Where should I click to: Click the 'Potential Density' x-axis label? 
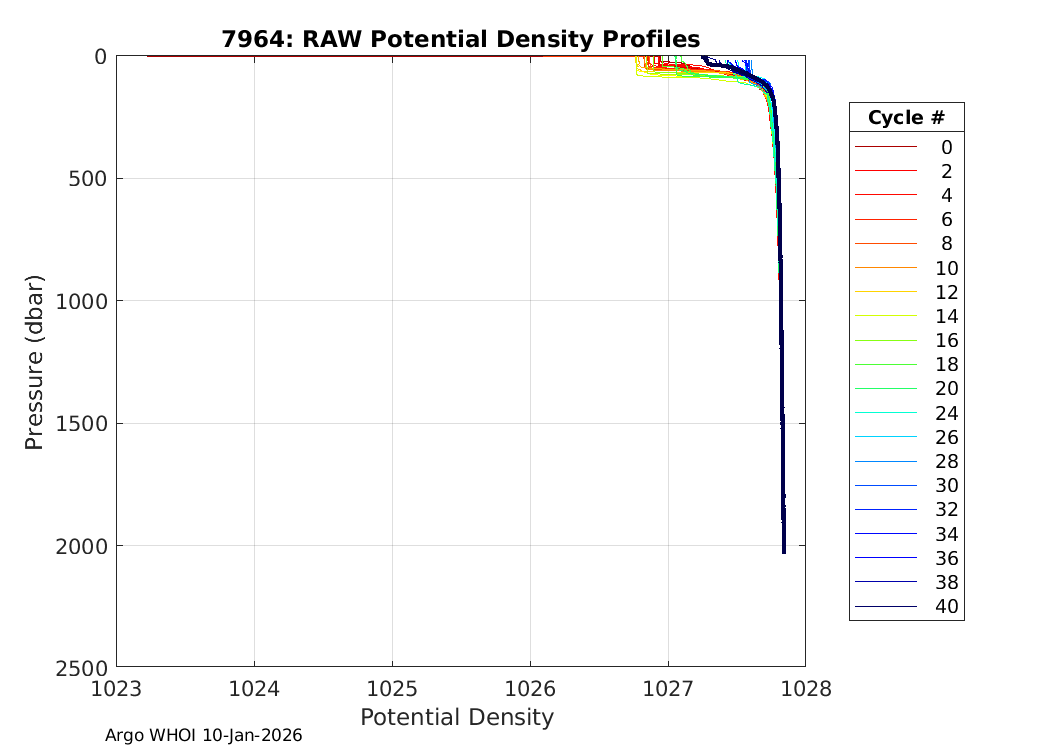456,717
